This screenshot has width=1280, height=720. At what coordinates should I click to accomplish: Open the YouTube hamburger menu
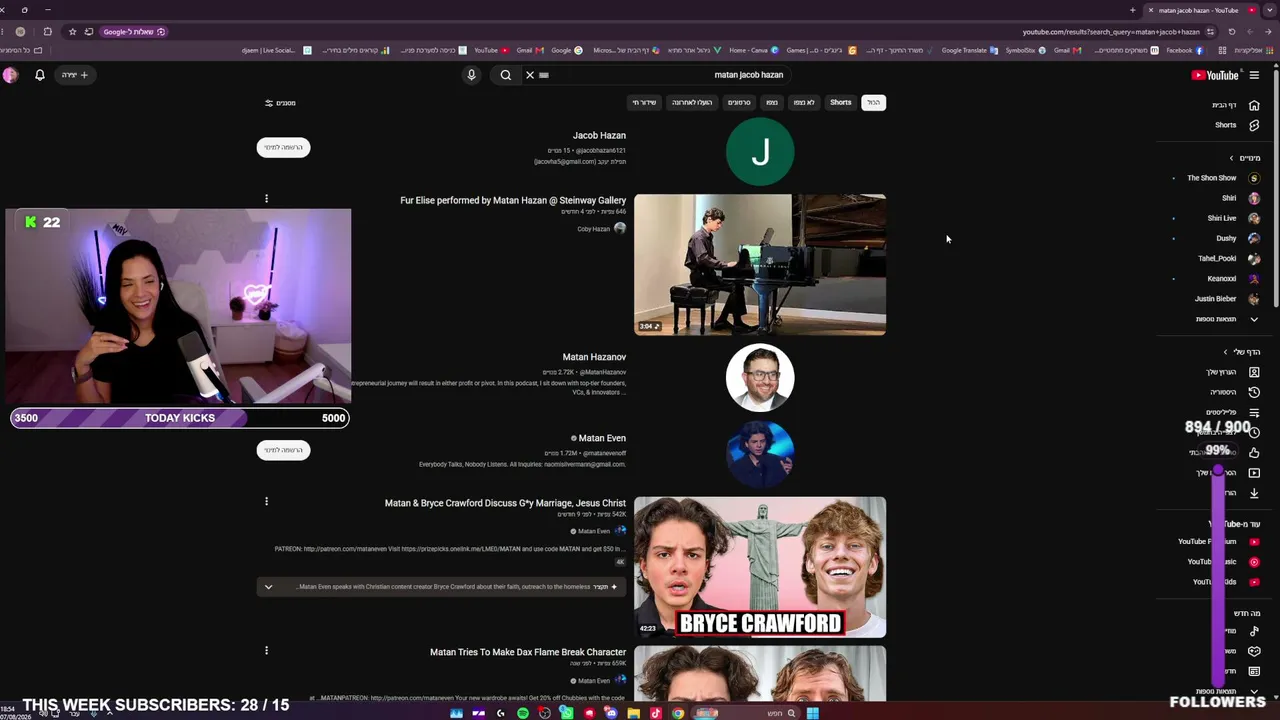point(1254,75)
